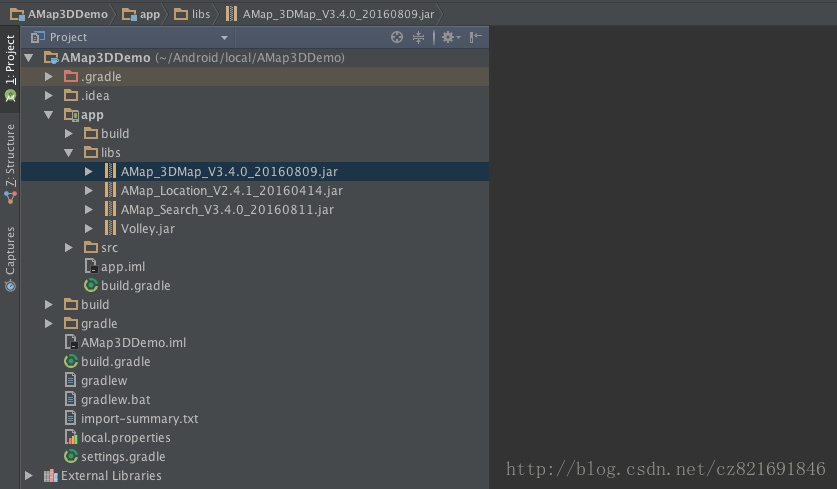Select gradlew.bat file name

pos(116,400)
